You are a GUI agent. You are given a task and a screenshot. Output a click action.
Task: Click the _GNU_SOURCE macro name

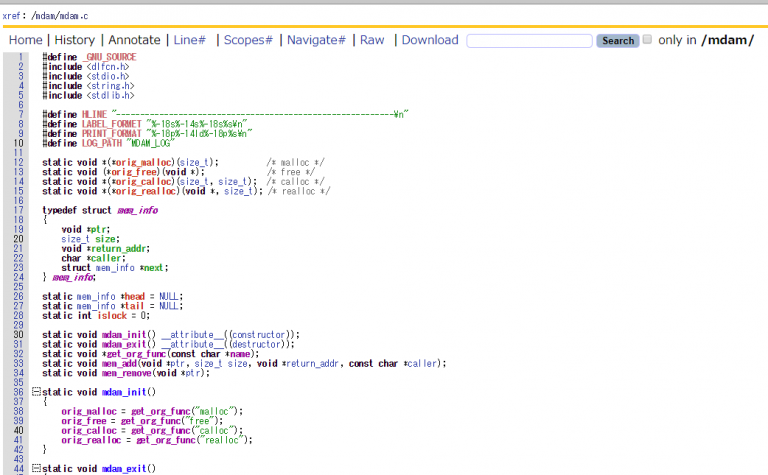(x=109, y=57)
